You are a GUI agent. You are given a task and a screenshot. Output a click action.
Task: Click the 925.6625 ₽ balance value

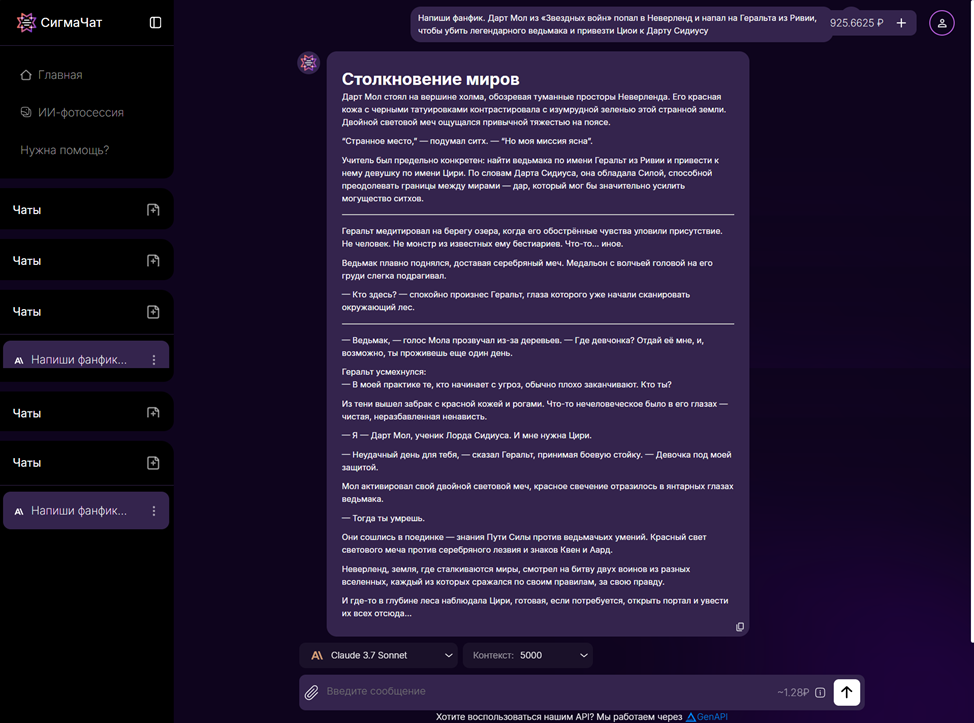[x=857, y=23]
